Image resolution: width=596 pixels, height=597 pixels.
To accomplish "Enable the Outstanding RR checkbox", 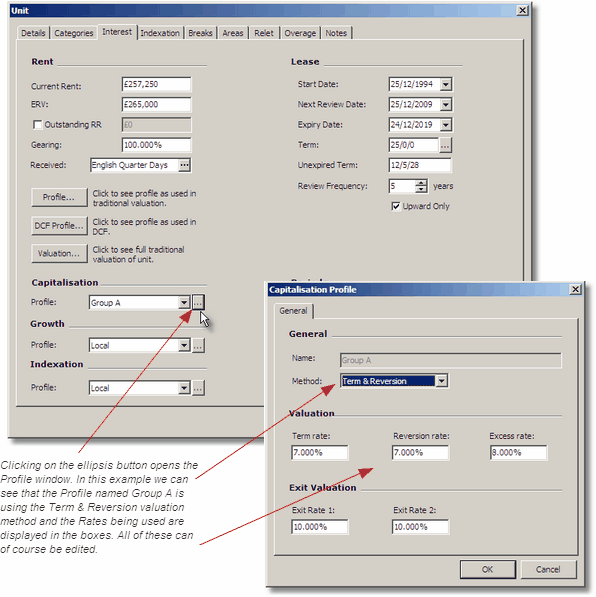I will pyautogui.click(x=37, y=125).
